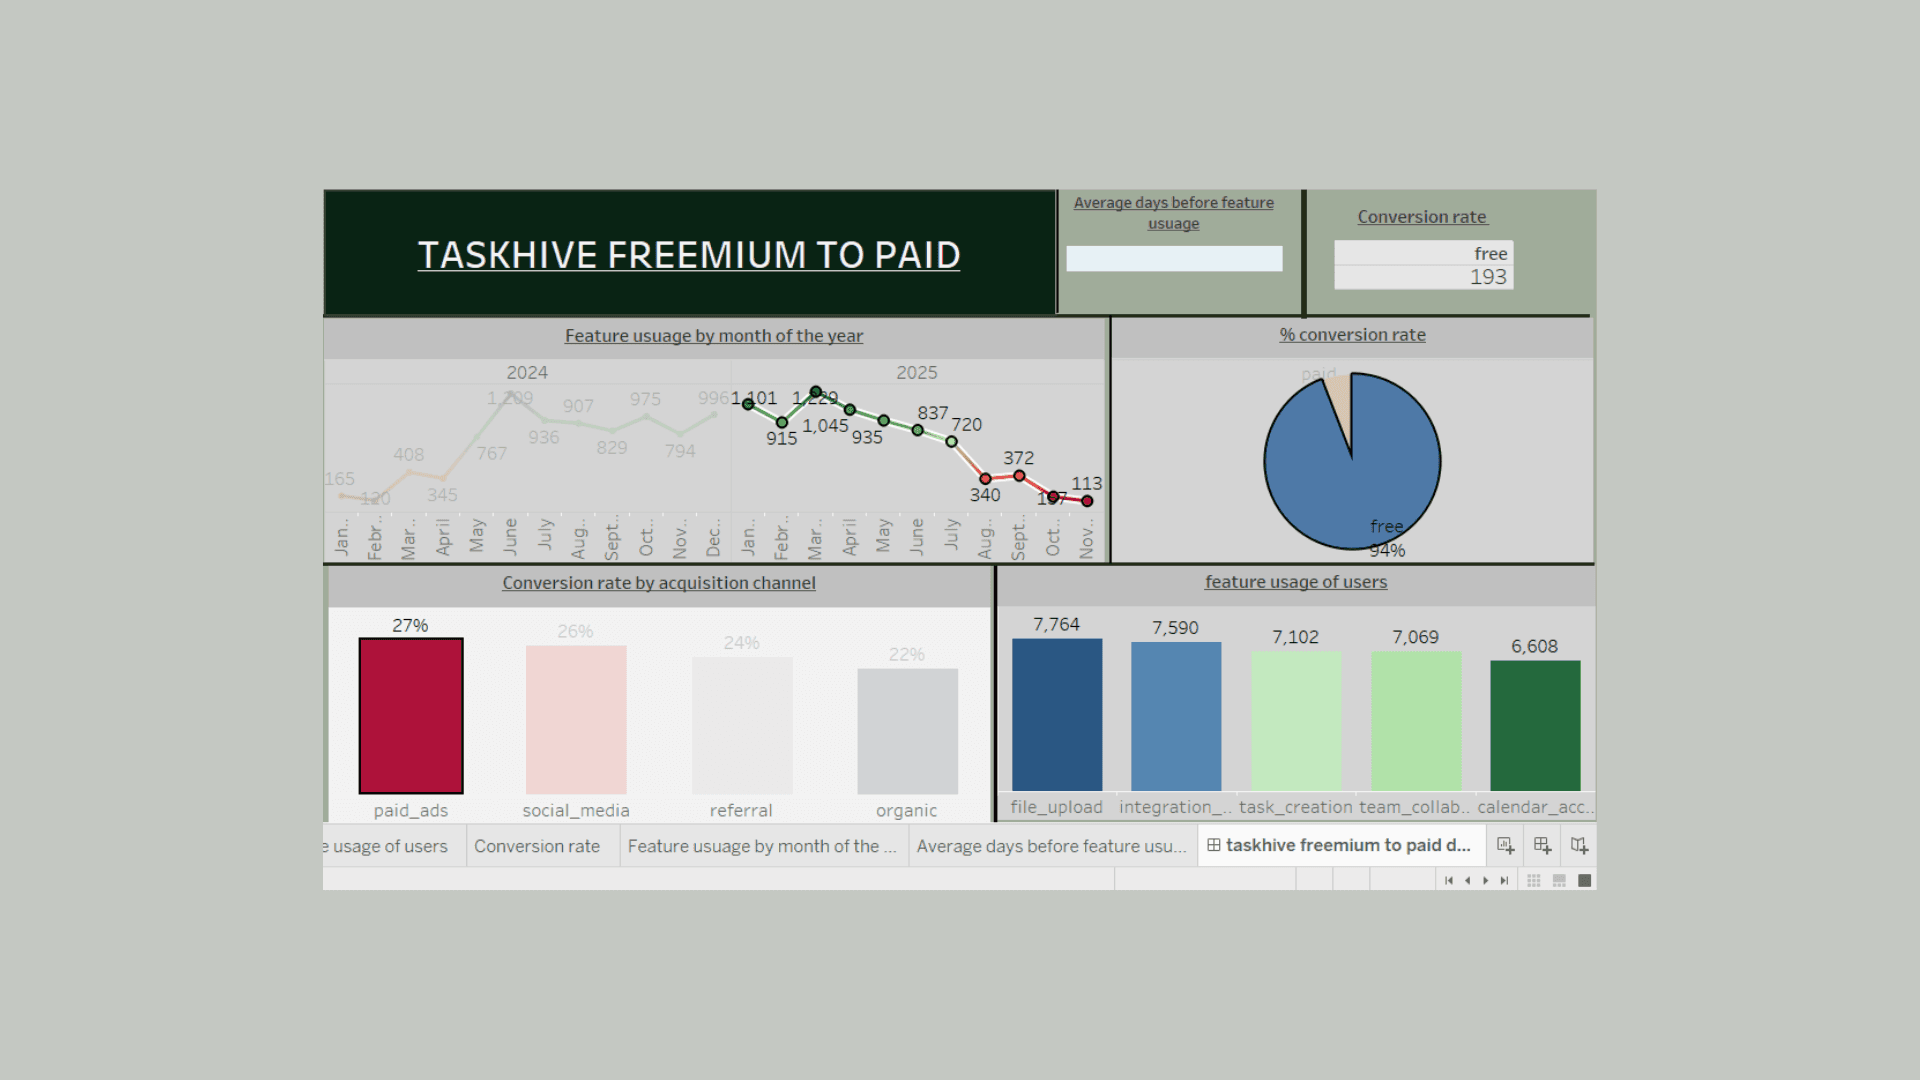The image size is (1920, 1080).
Task: Click the calendar_access dark green bar
Action: pyautogui.click(x=1535, y=725)
